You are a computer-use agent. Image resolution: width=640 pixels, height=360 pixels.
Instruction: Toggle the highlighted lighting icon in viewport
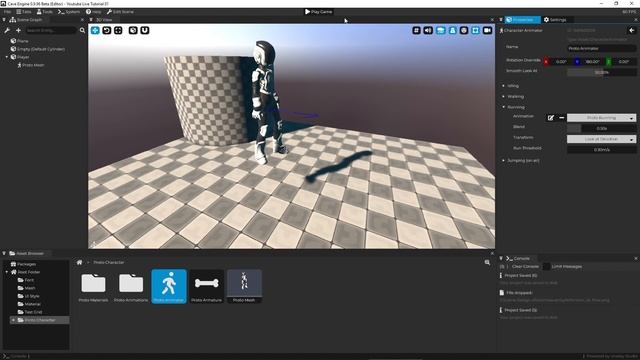coord(452,30)
